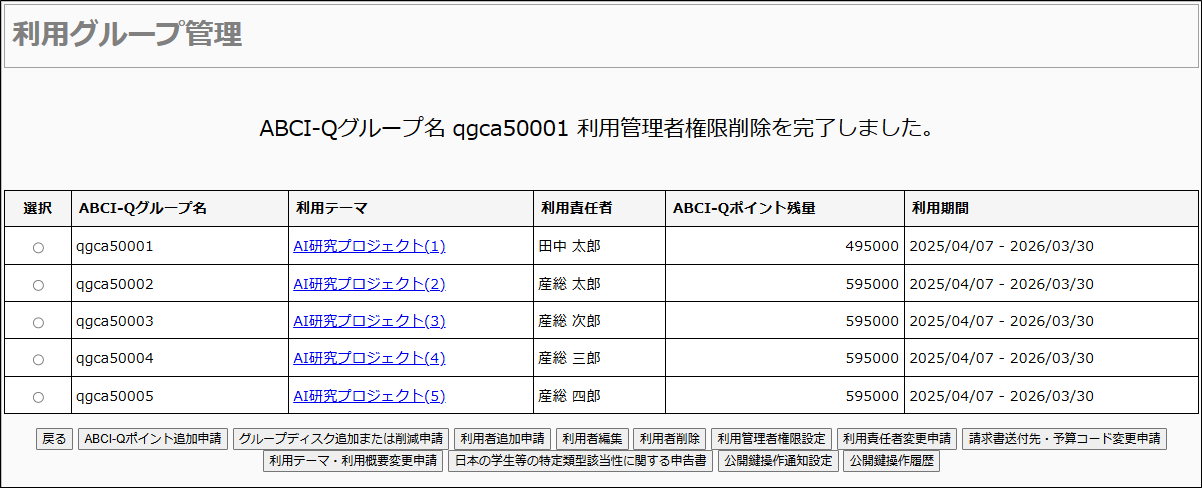
Task: Open the AI研究プロジェクト(1) link
Action: pyautogui.click(x=369, y=246)
